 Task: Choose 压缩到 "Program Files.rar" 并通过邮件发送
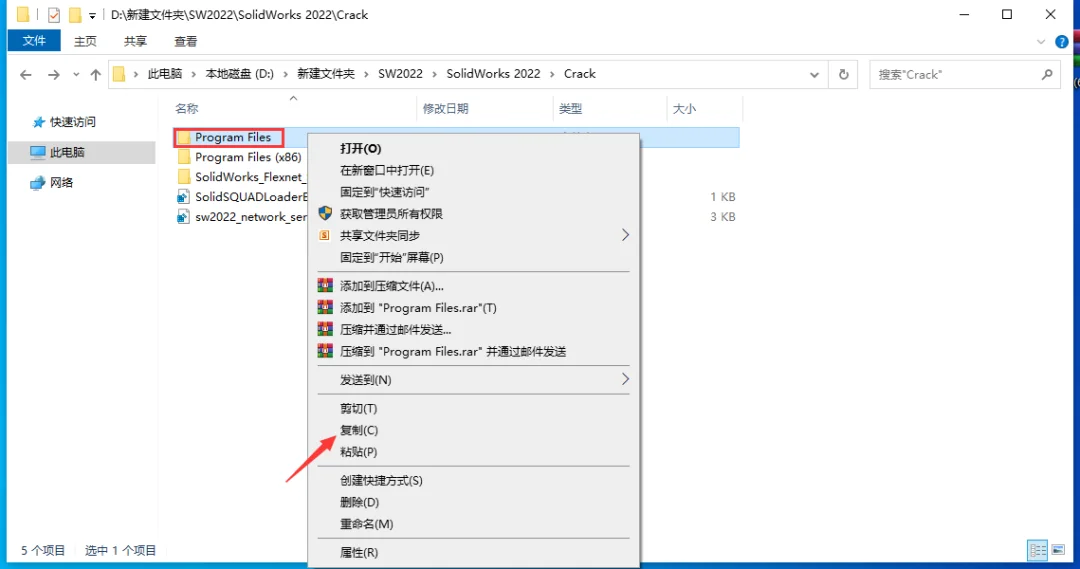[x=473, y=351]
